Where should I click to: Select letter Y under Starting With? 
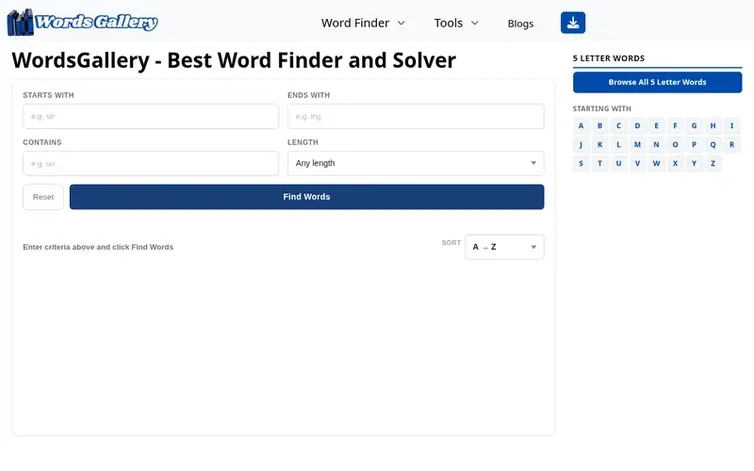pos(694,164)
